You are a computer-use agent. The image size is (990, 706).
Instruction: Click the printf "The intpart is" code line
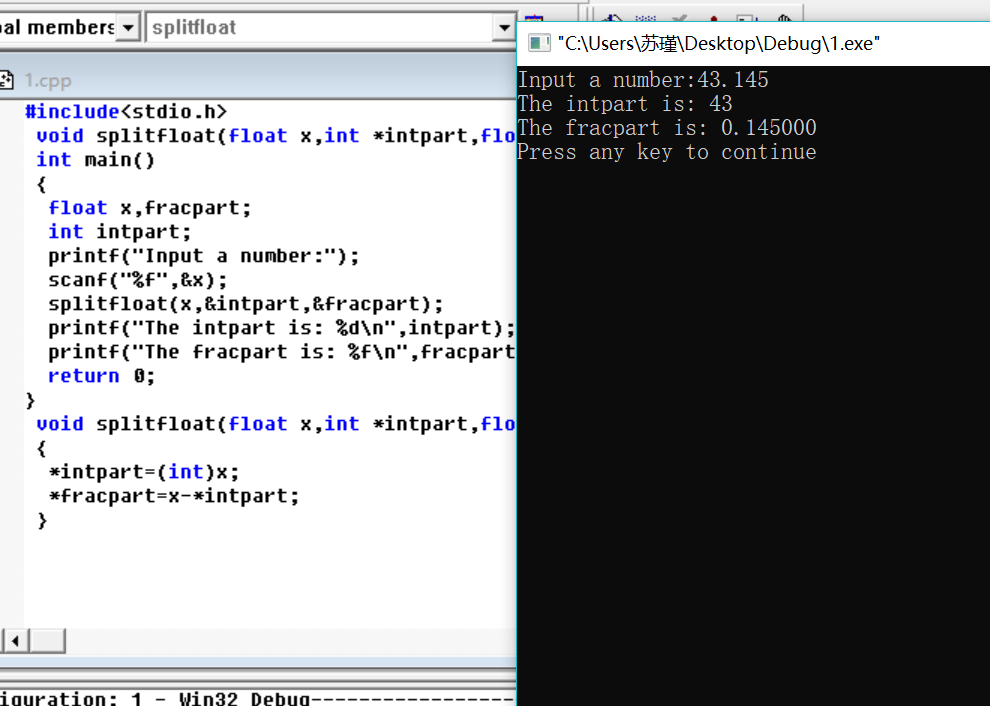click(282, 328)
